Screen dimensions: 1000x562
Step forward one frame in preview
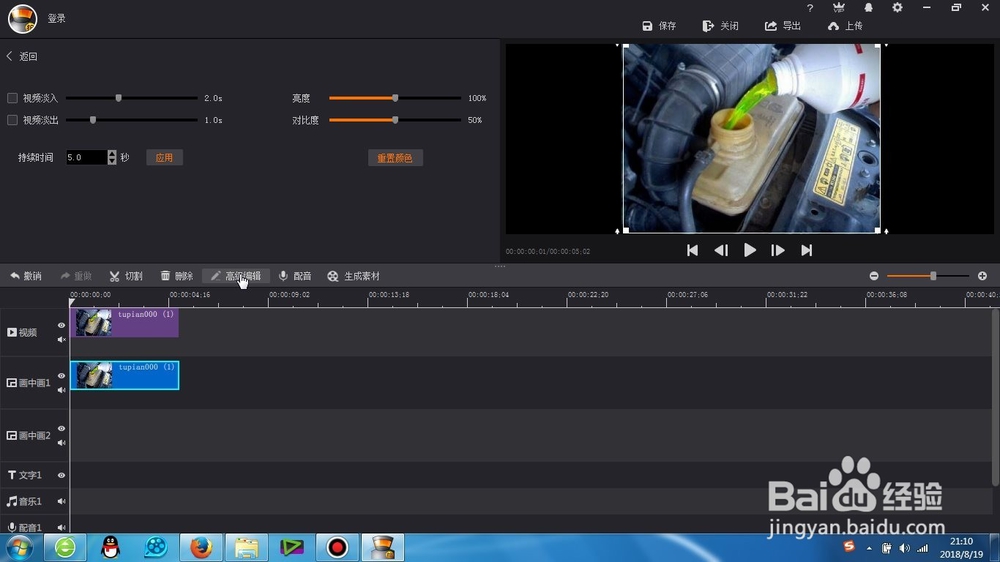777,251
